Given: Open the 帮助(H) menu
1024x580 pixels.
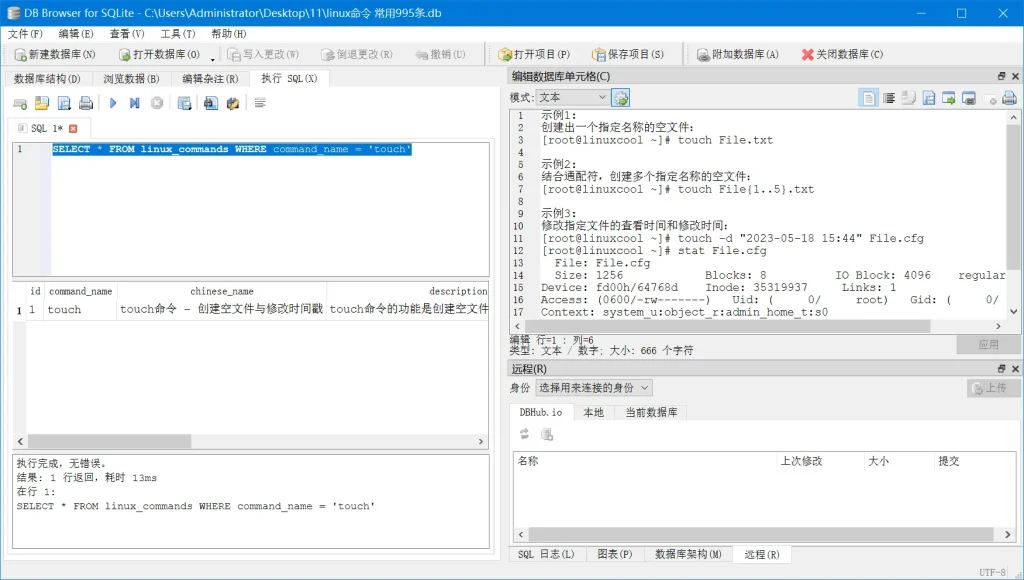Looking at the screenshot, I should click(229, 34).
